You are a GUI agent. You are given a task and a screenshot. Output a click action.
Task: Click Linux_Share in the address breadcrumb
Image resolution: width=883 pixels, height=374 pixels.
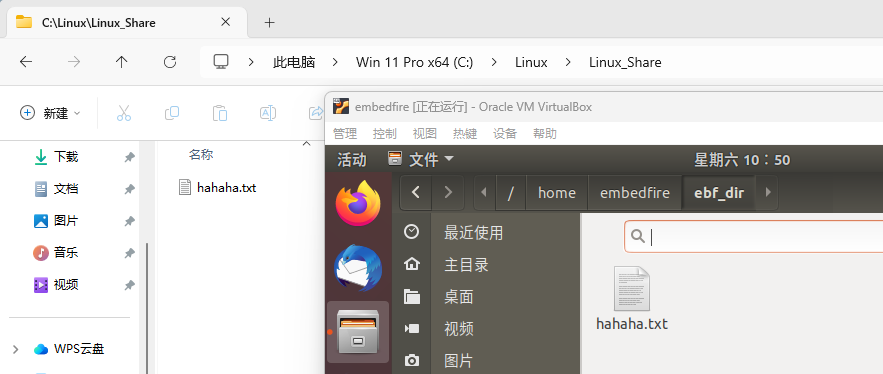[x=625, y=62]
